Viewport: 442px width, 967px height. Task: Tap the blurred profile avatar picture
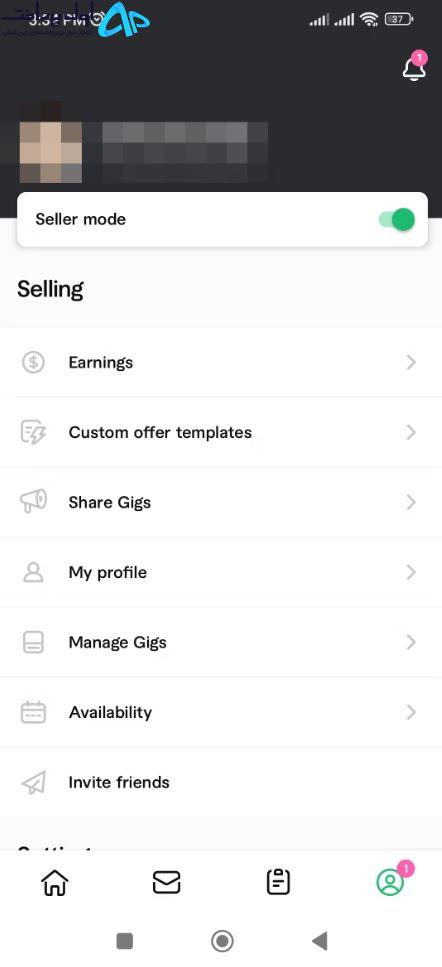tap(51, 143)
